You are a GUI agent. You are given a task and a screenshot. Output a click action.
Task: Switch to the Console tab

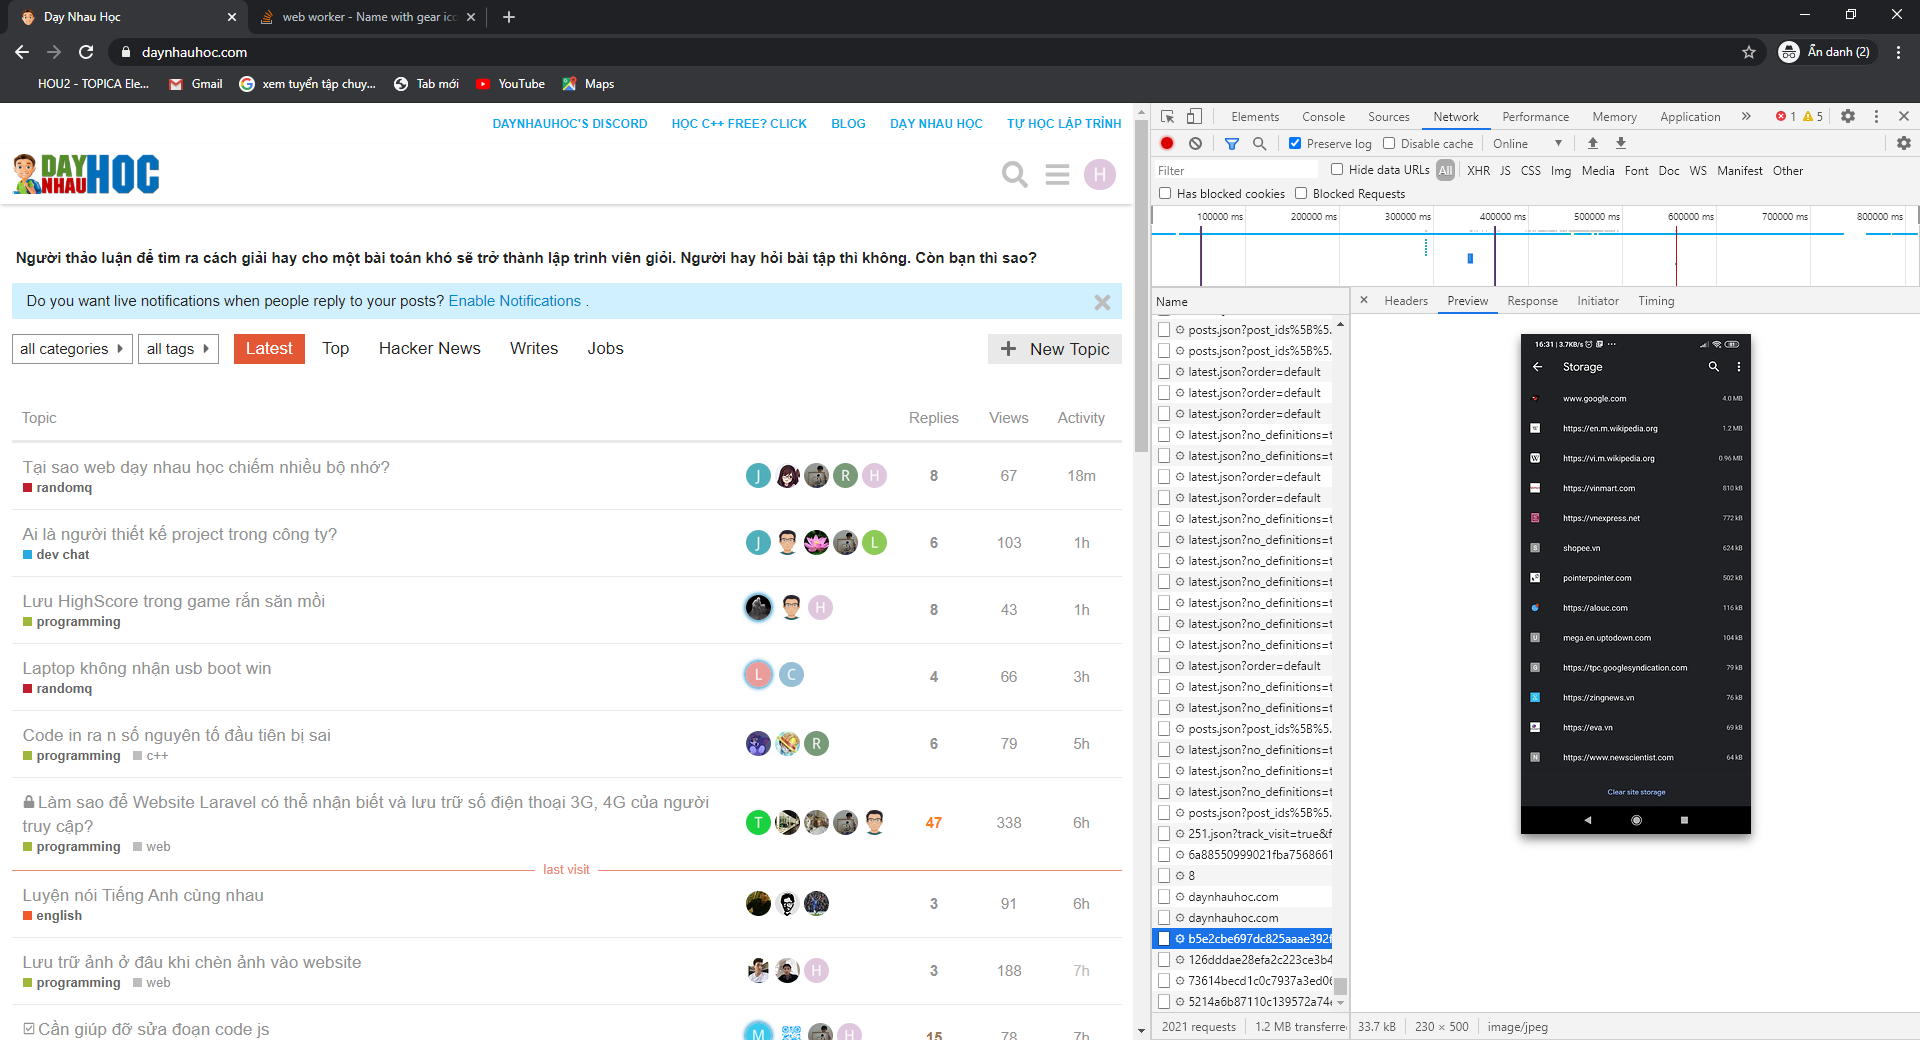click(1323, 117)
